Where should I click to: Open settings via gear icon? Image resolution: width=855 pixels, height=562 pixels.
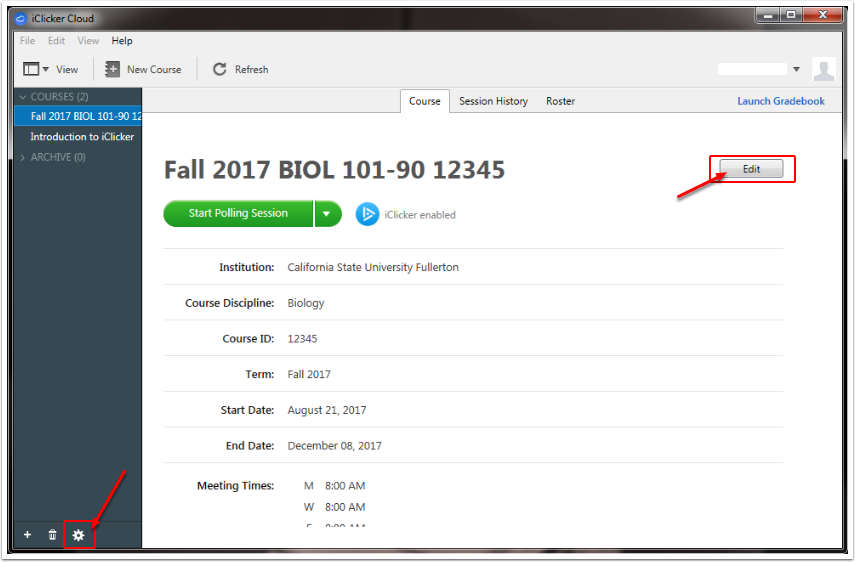(x=79, y=535)
